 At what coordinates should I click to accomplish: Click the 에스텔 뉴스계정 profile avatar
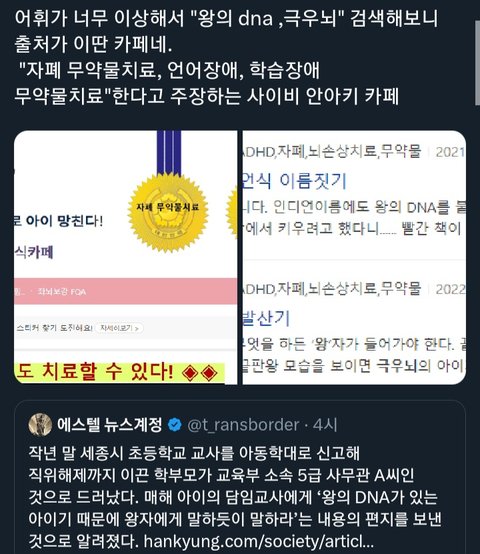[x=40, y=425]
